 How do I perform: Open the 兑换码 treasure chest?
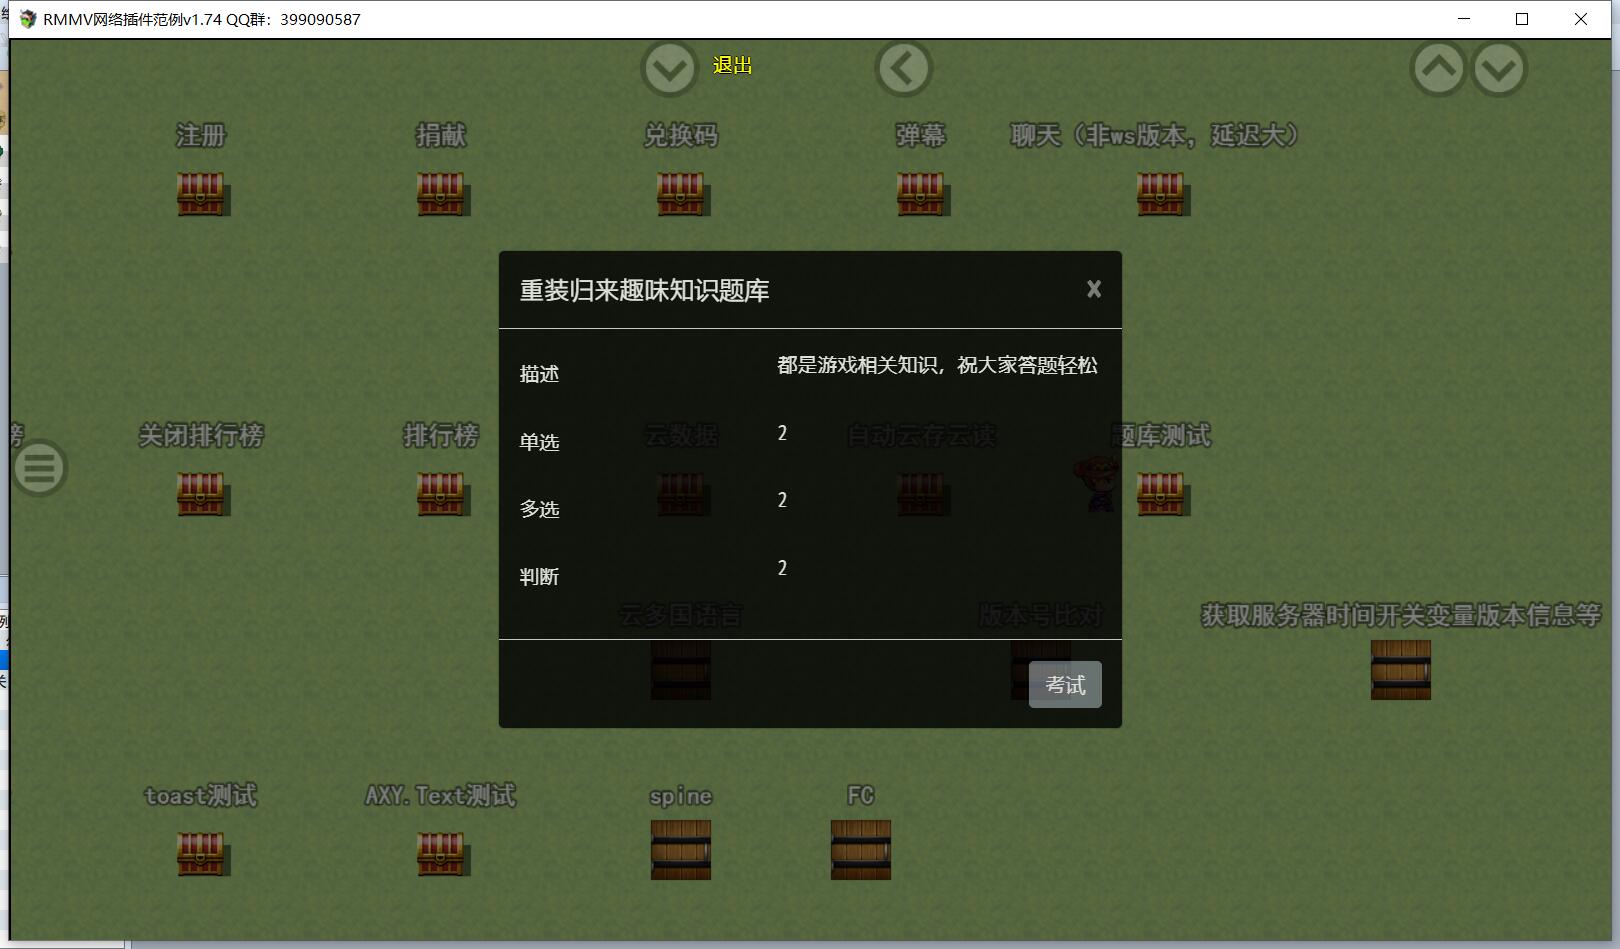[x=682, y=194]
